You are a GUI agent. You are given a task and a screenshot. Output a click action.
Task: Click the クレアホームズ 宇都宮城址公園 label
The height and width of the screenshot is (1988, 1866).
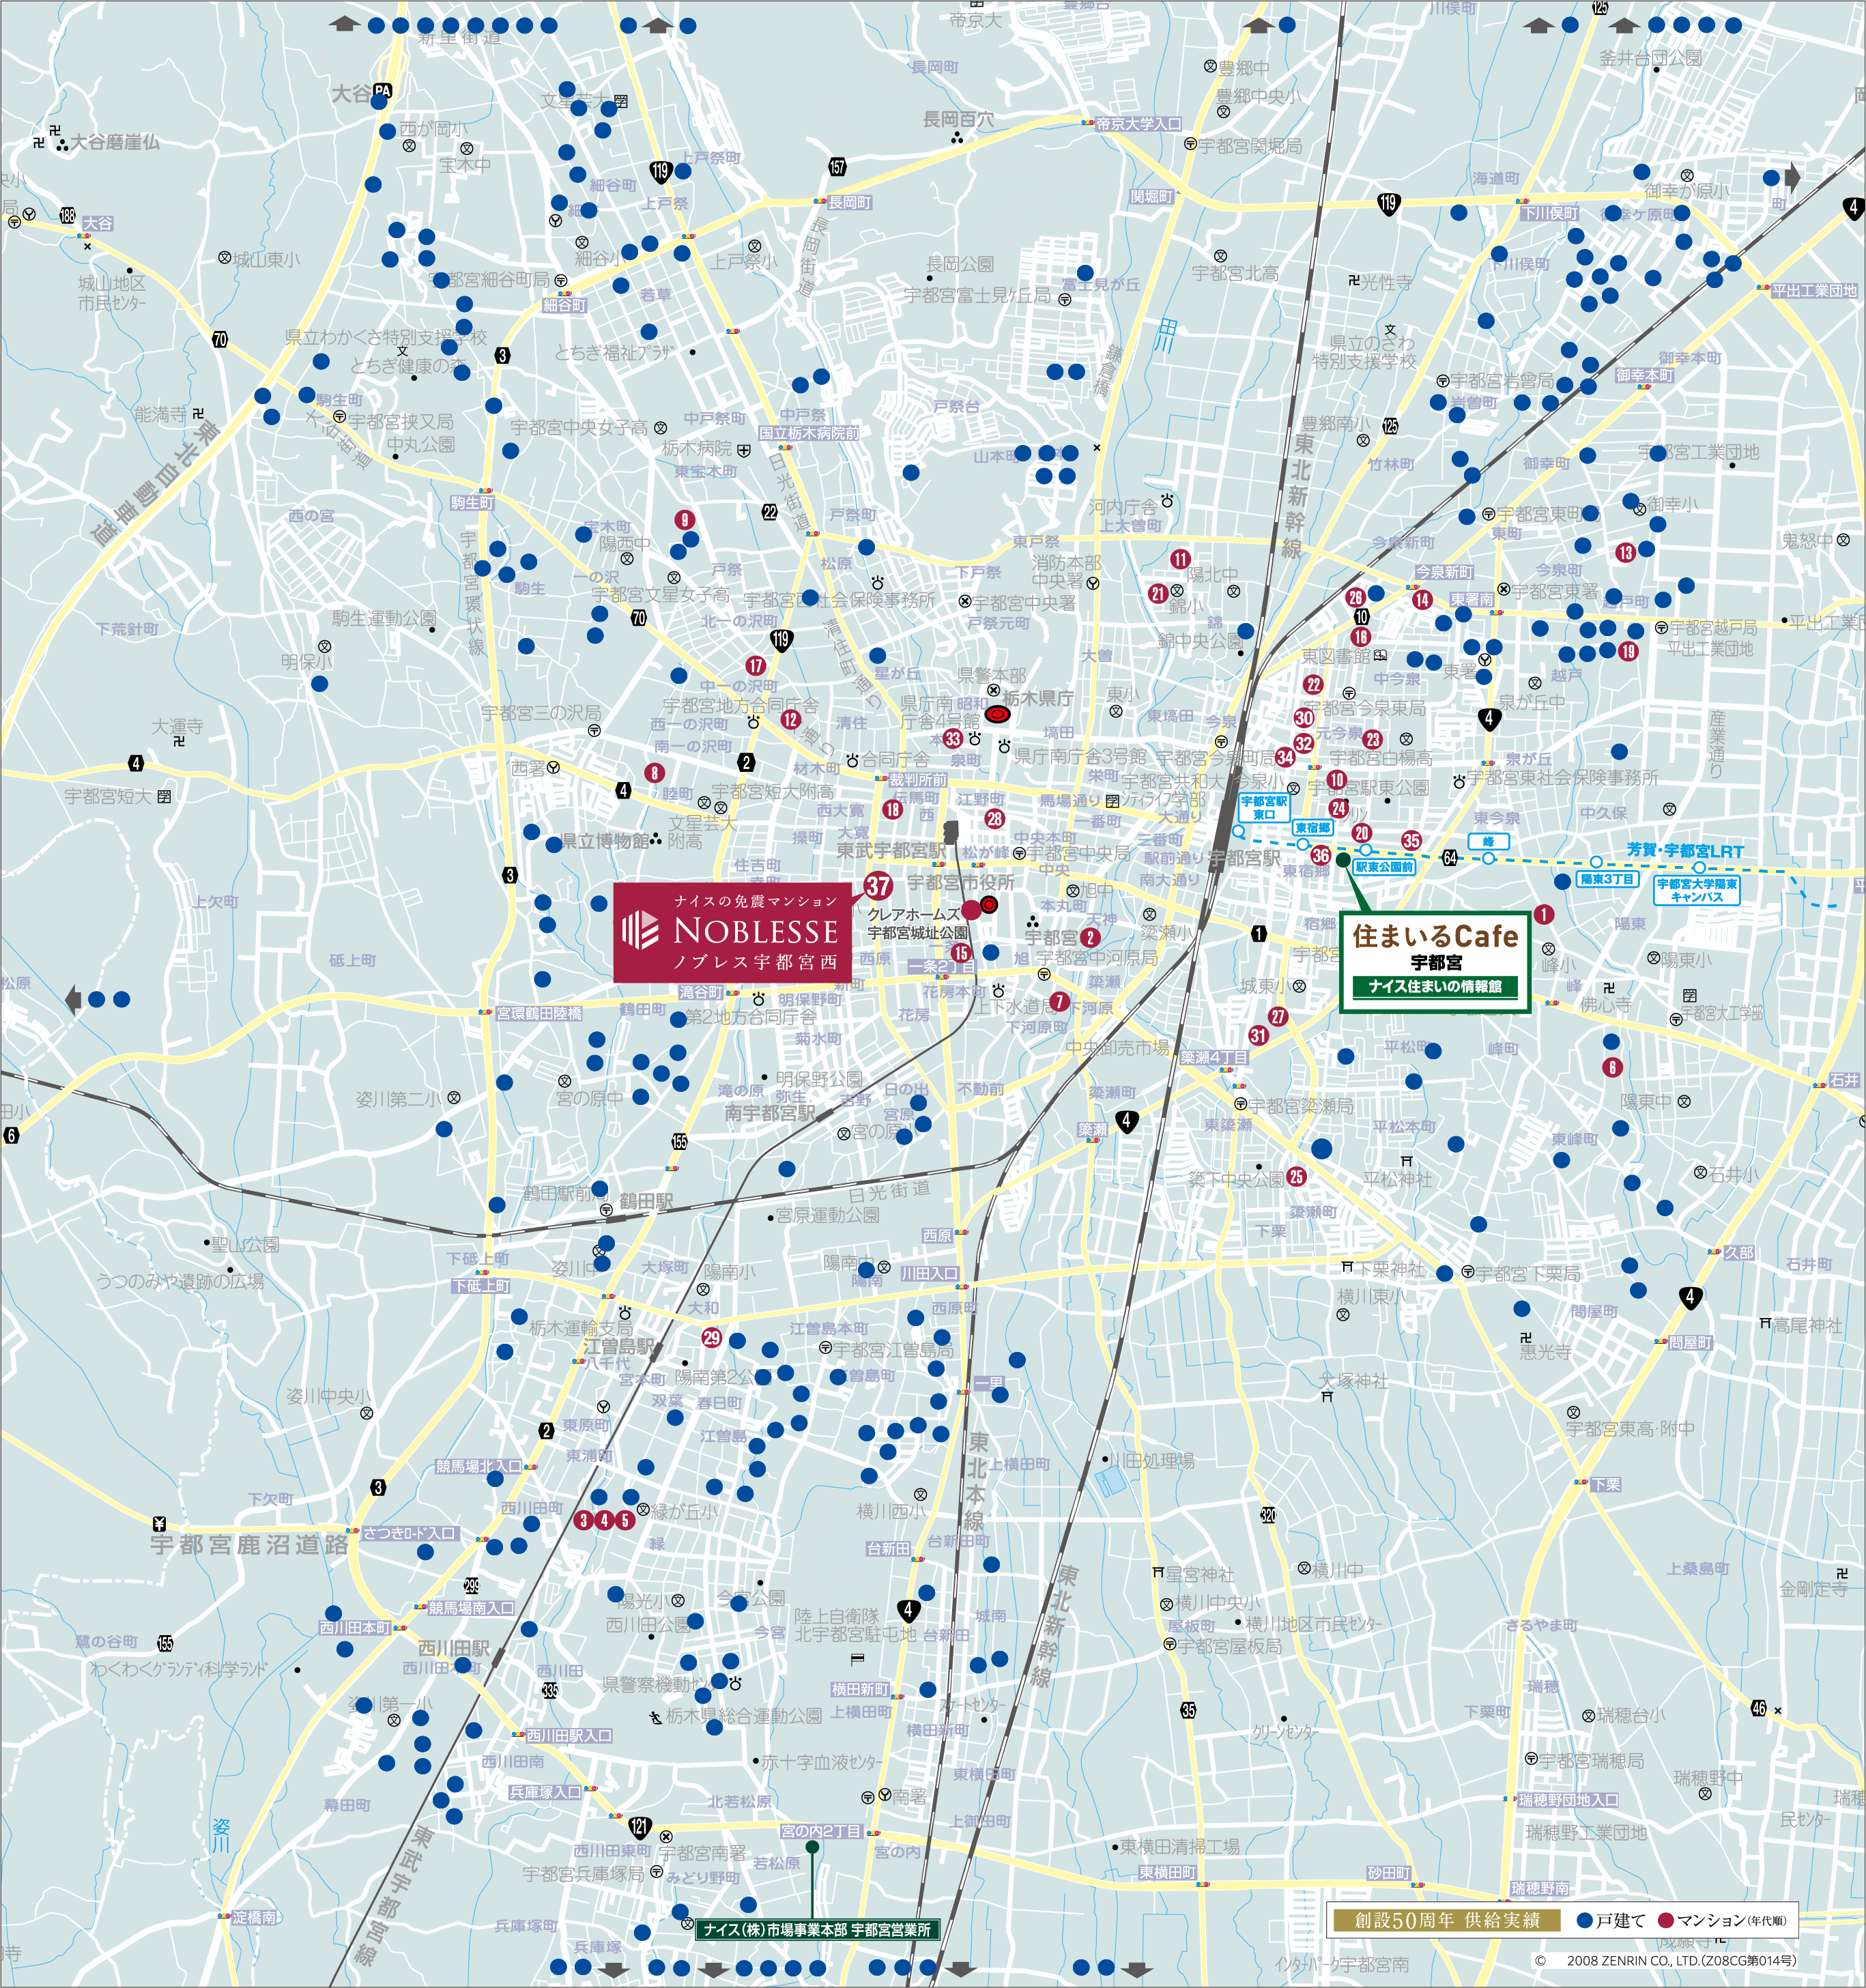(917, 923)
